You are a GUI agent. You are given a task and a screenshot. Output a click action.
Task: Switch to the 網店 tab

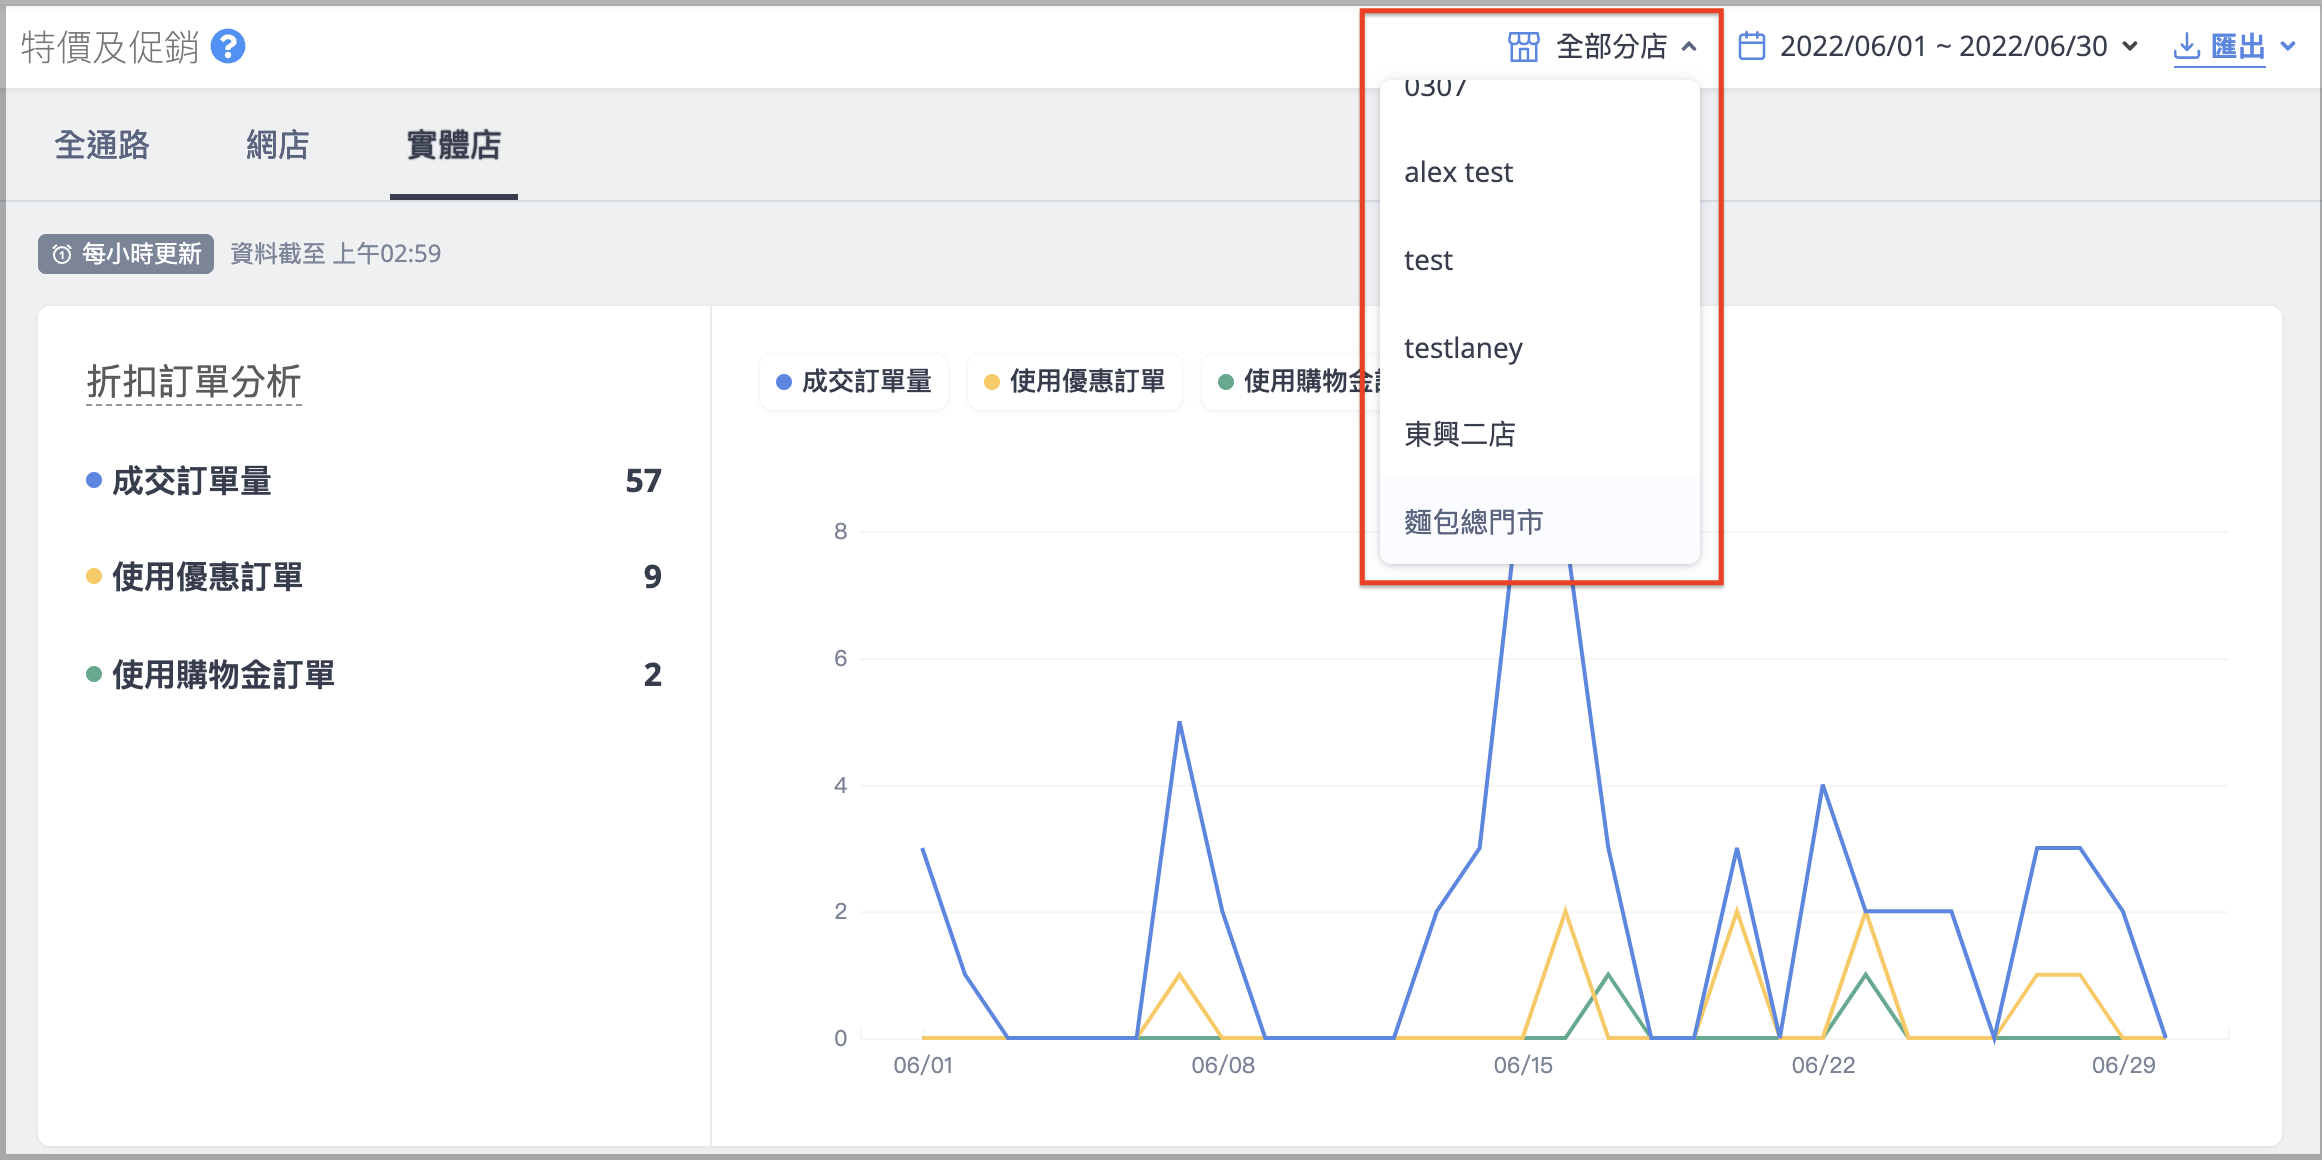coord(278,145)
